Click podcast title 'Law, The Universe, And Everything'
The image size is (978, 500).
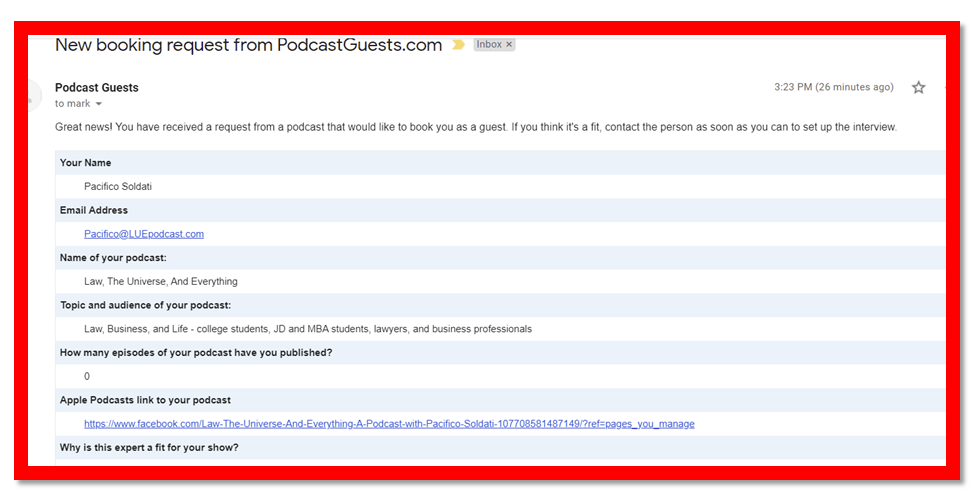tap(161, 282)
